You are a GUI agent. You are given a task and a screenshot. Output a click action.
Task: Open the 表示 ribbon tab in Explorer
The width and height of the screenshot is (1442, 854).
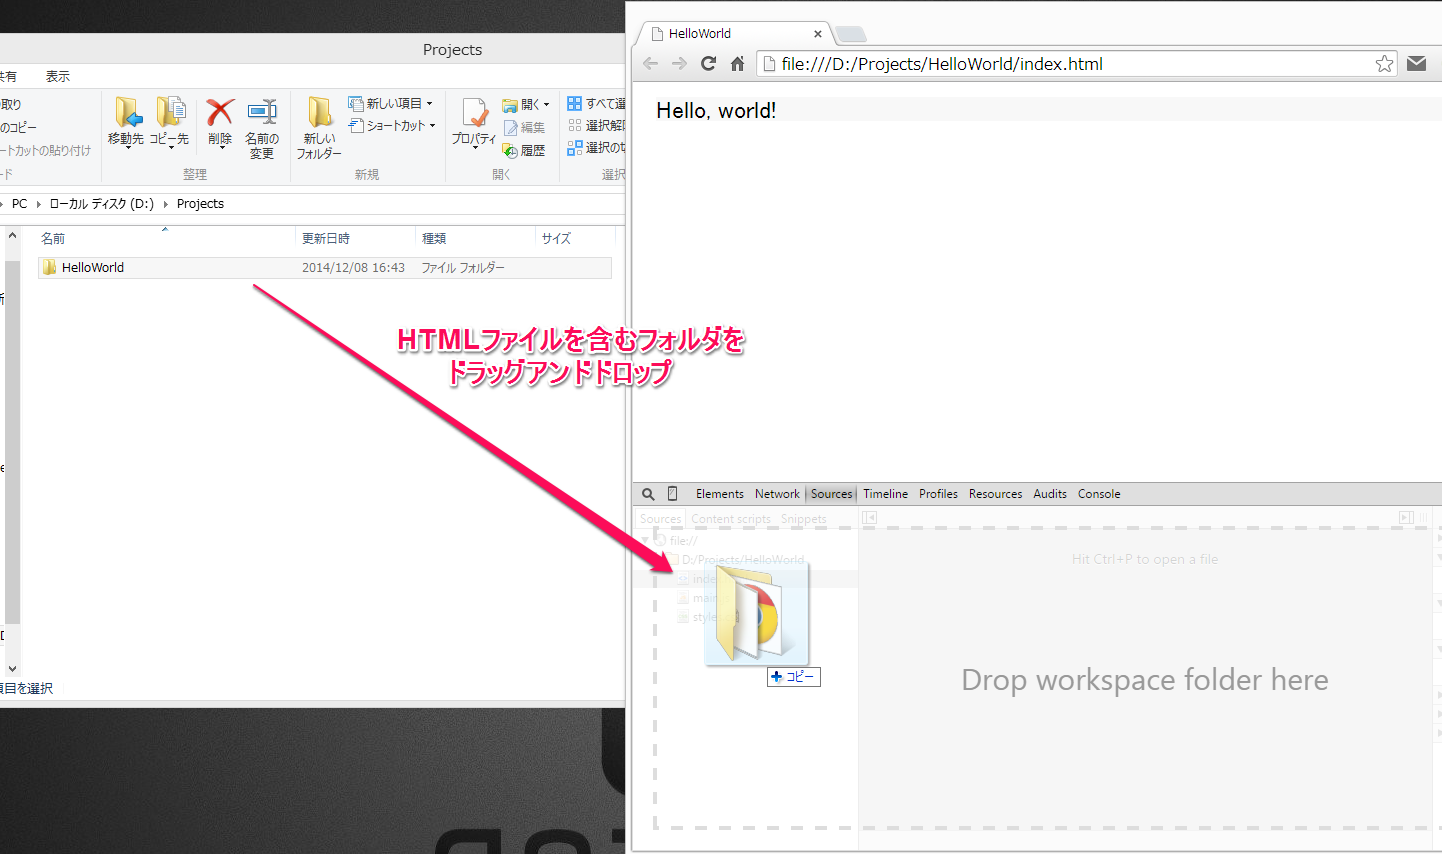[56, 76]
